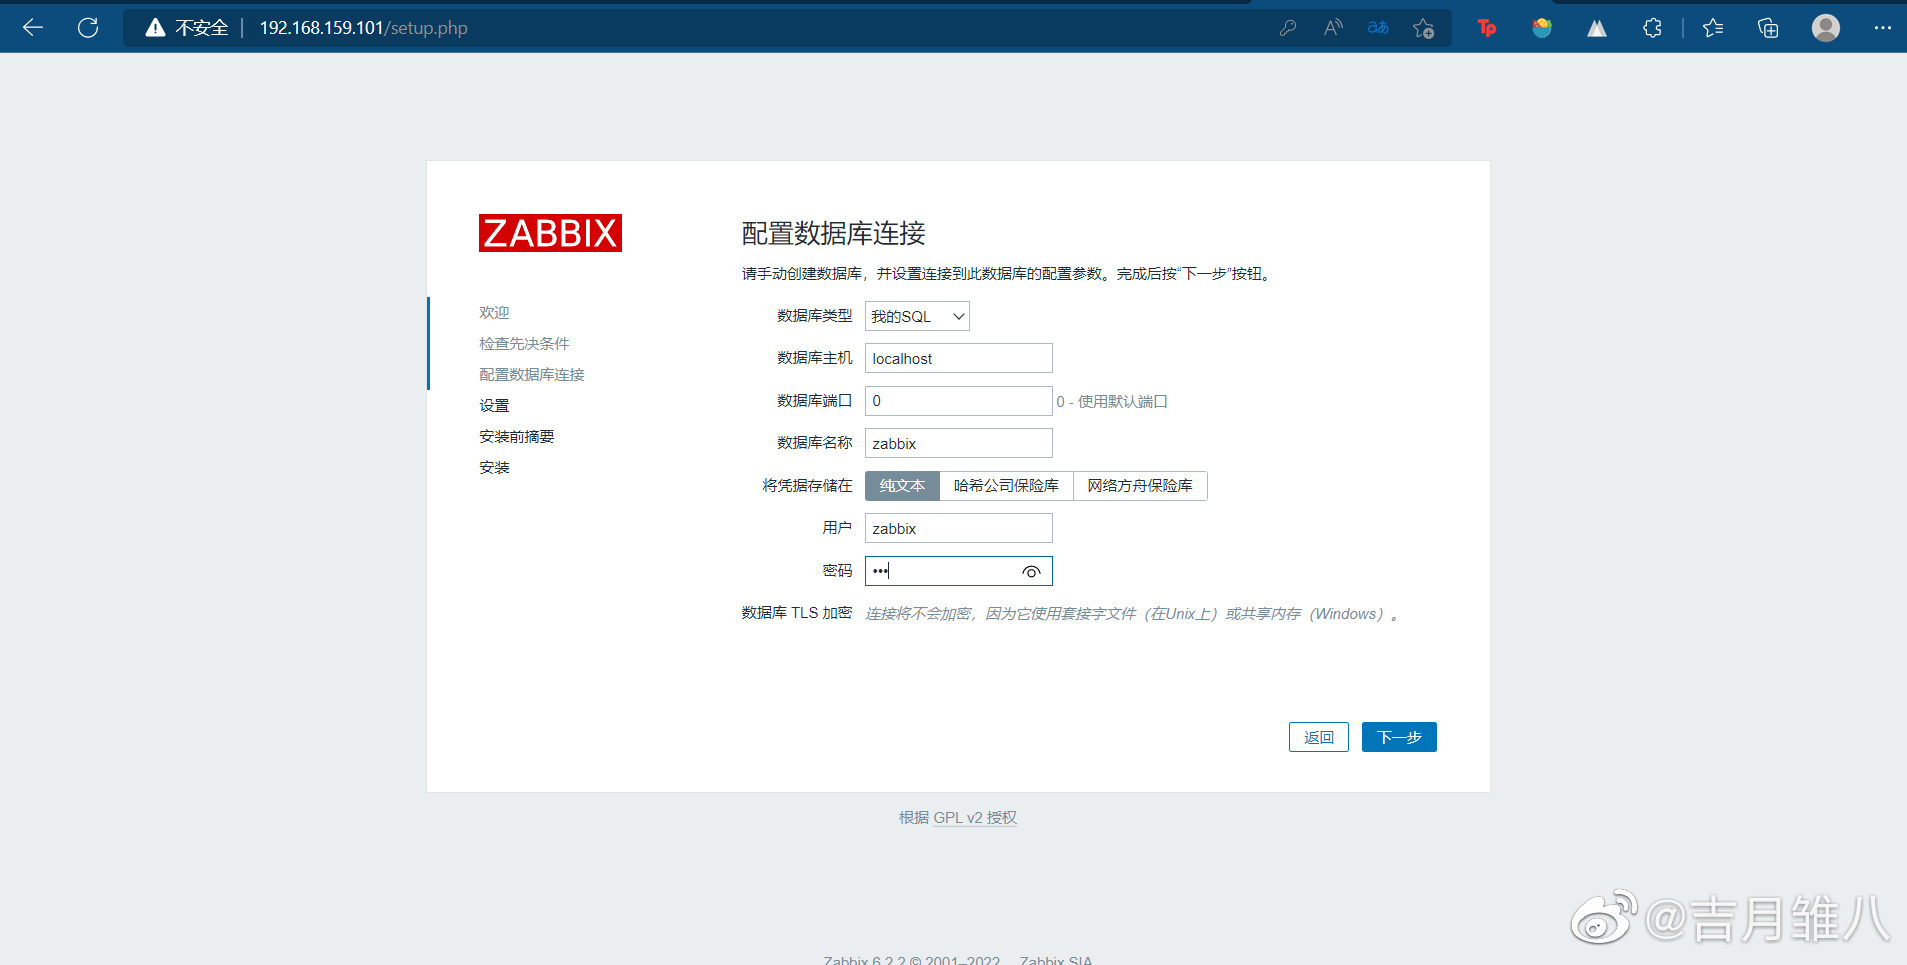Select the HashiCorp vault storage option
The width and height of the screenshot is (1907, 965).
pyautogui.click(x=1006, y=486)
